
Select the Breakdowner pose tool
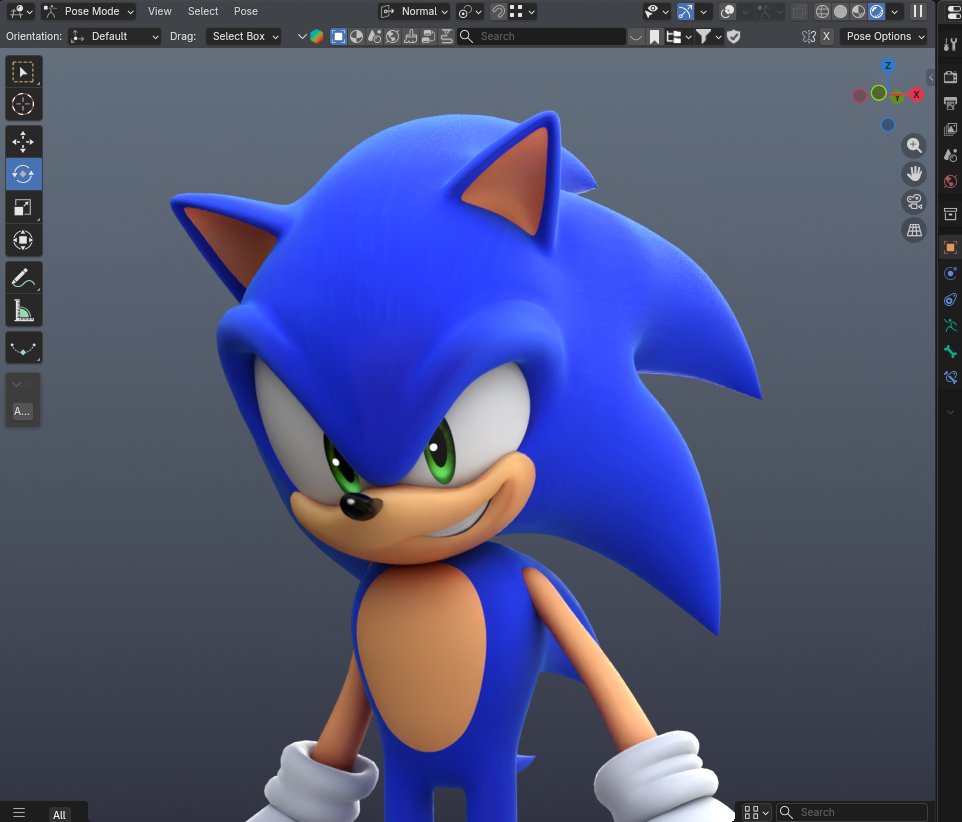(x=23, y=348)
